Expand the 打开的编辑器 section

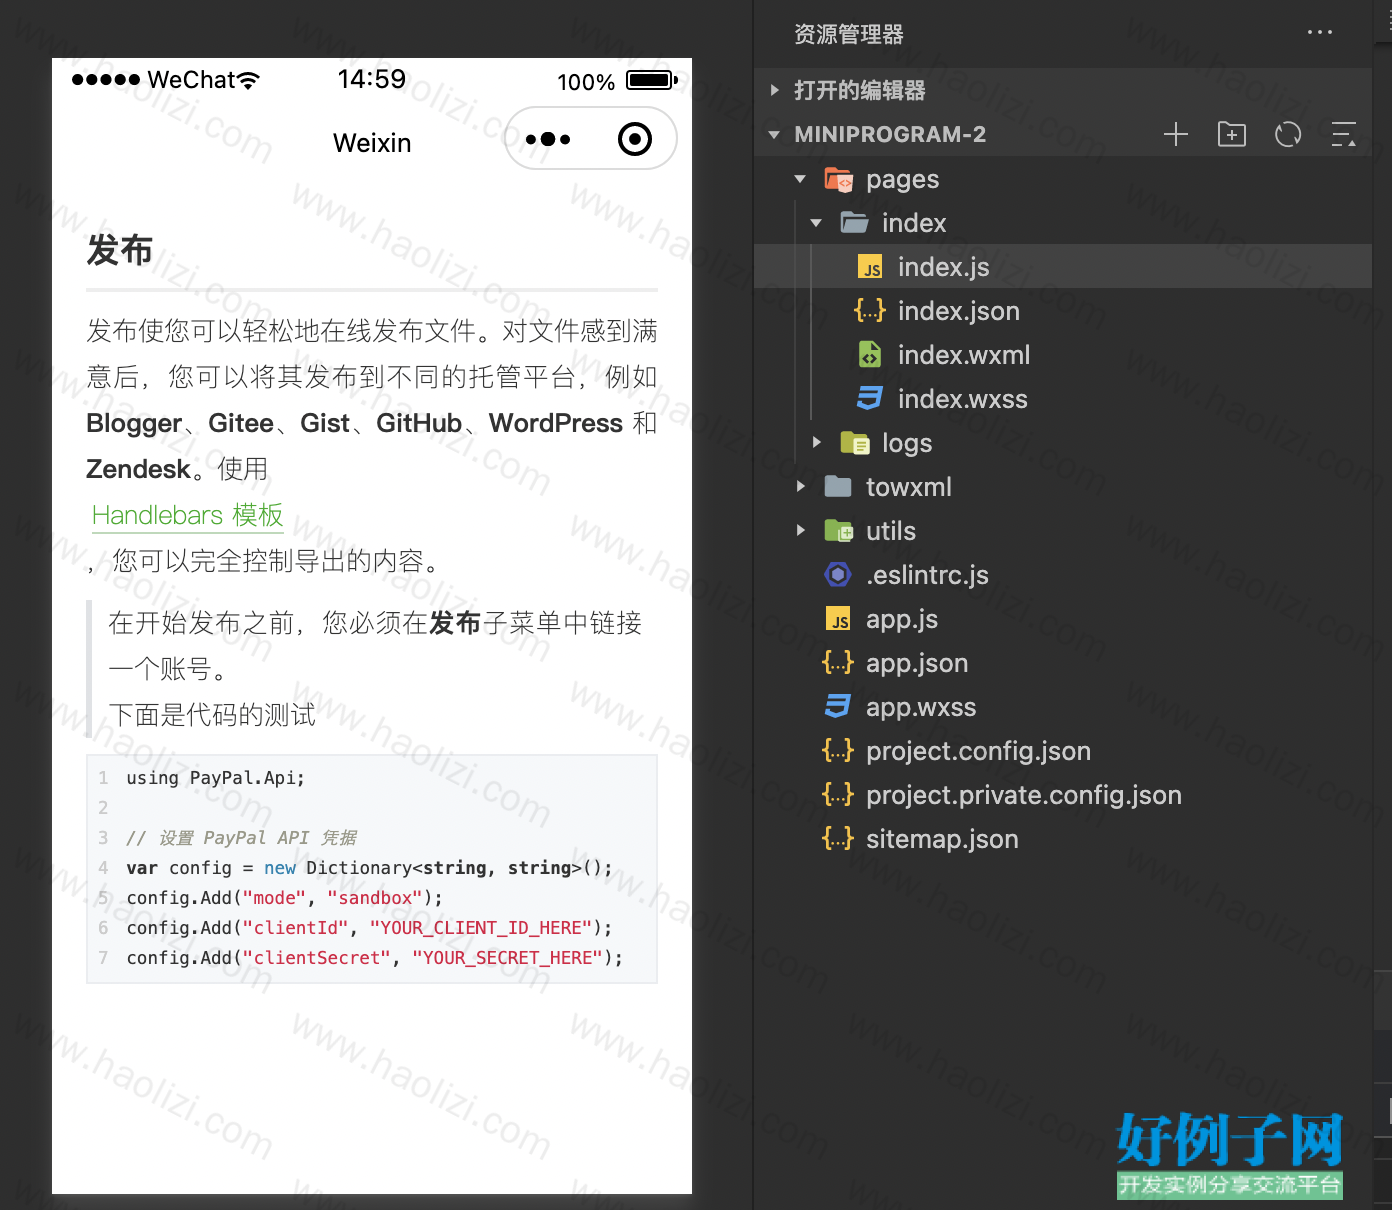[775, 90]
